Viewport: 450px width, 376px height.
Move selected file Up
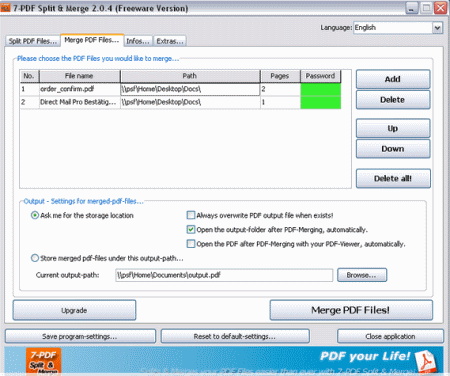[393, 128]
